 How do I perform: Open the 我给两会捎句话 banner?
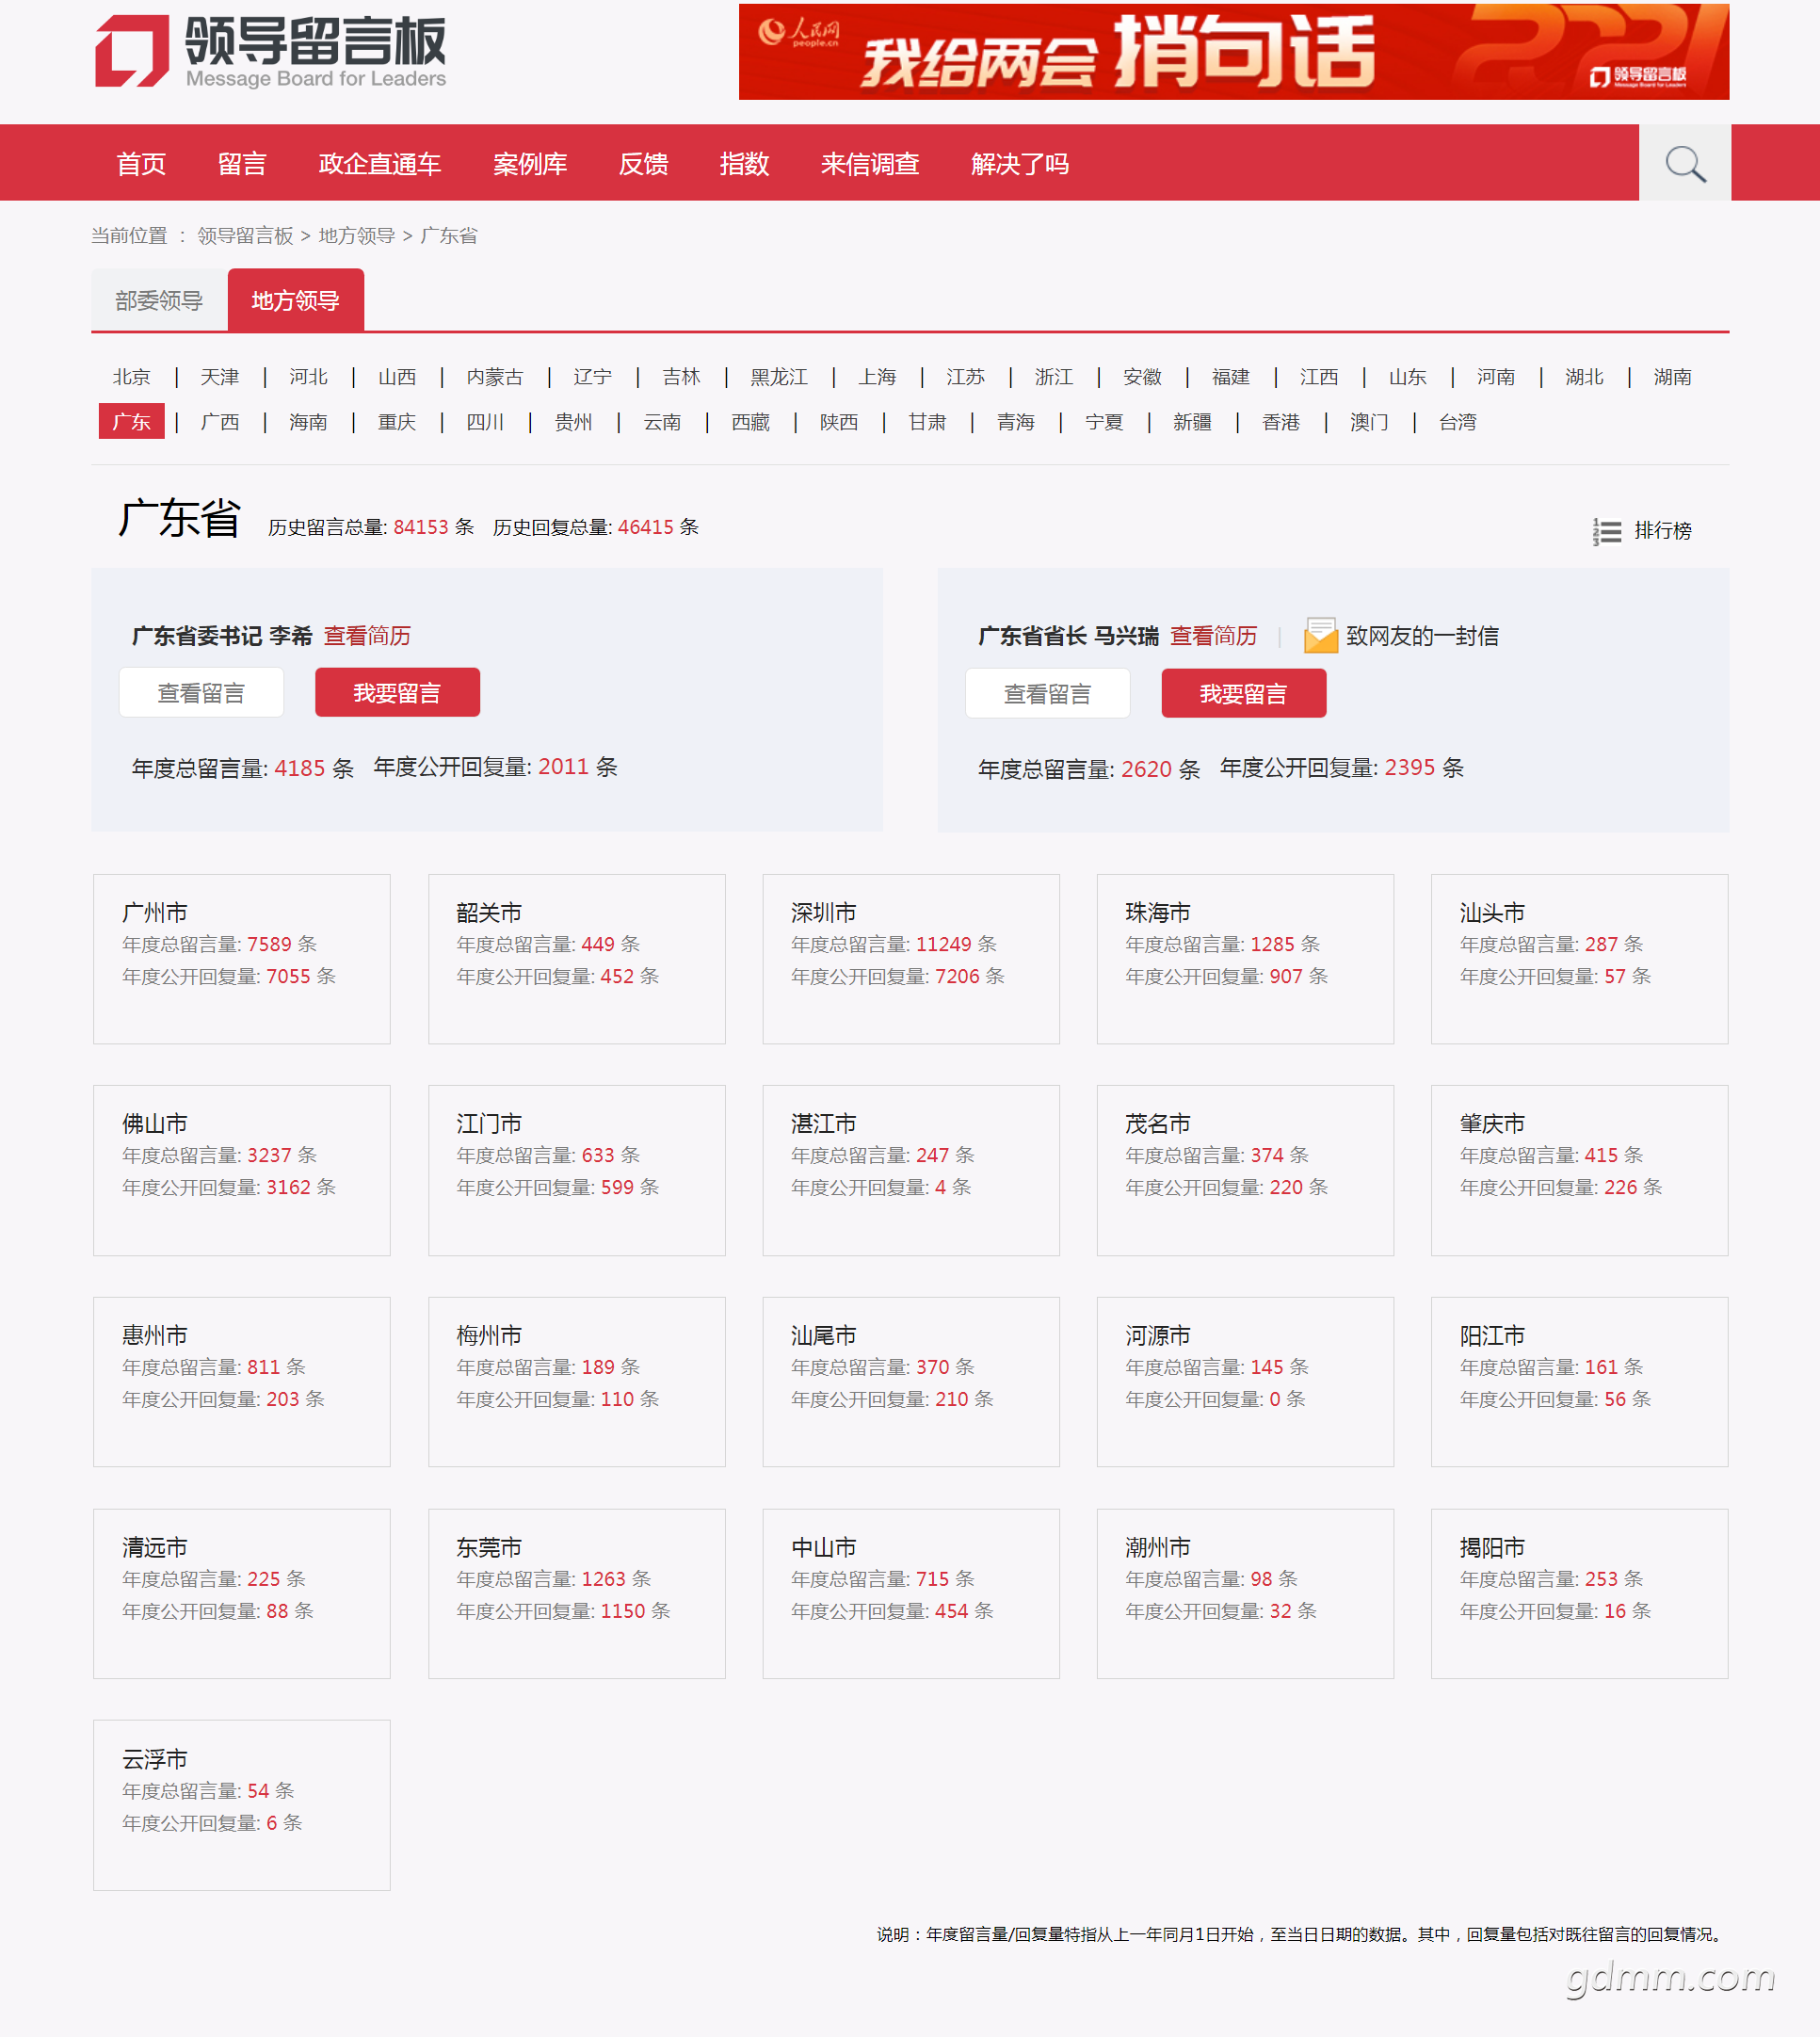coord(1233,52)
